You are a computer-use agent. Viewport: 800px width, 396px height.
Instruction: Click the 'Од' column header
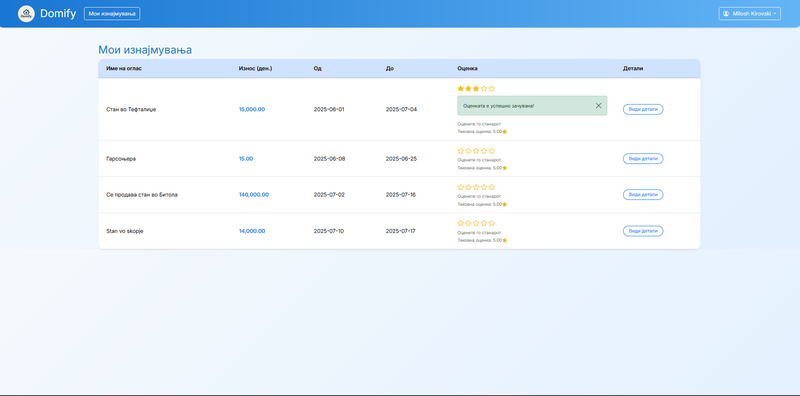318,68
